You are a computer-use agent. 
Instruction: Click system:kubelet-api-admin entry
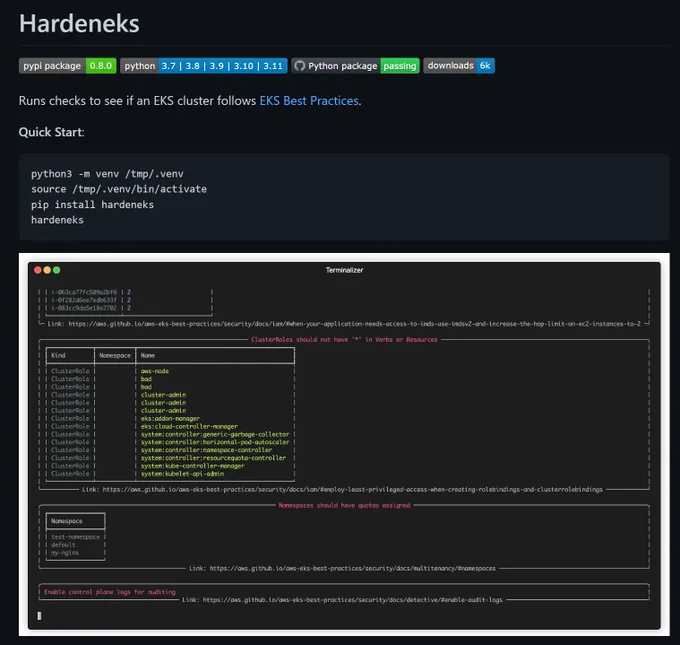182,474
